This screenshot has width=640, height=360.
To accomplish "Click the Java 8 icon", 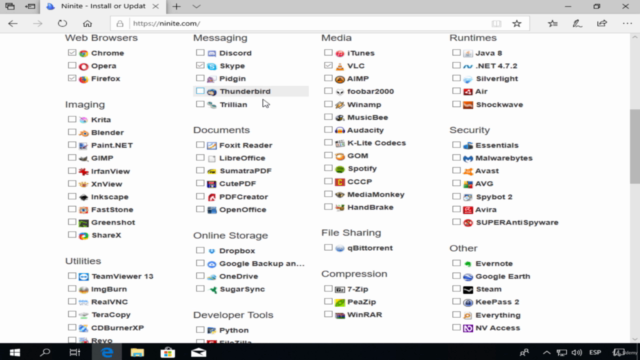I will (x=468, y=53).
